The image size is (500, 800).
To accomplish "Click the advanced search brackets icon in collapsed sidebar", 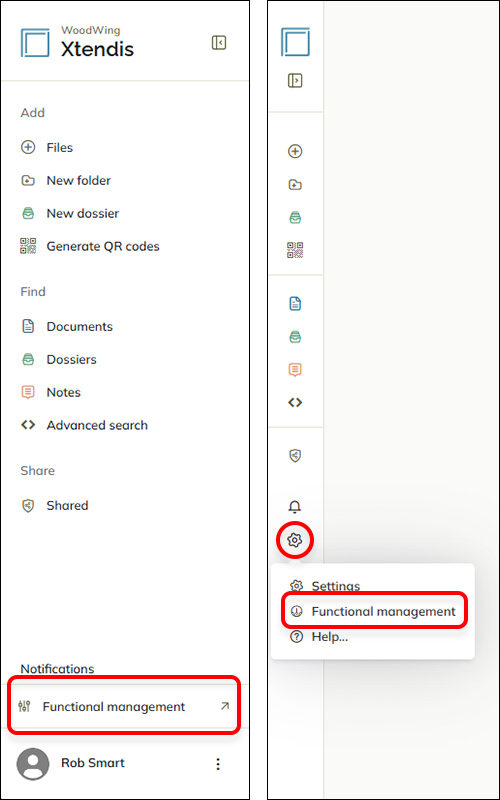I will [295, 403].
